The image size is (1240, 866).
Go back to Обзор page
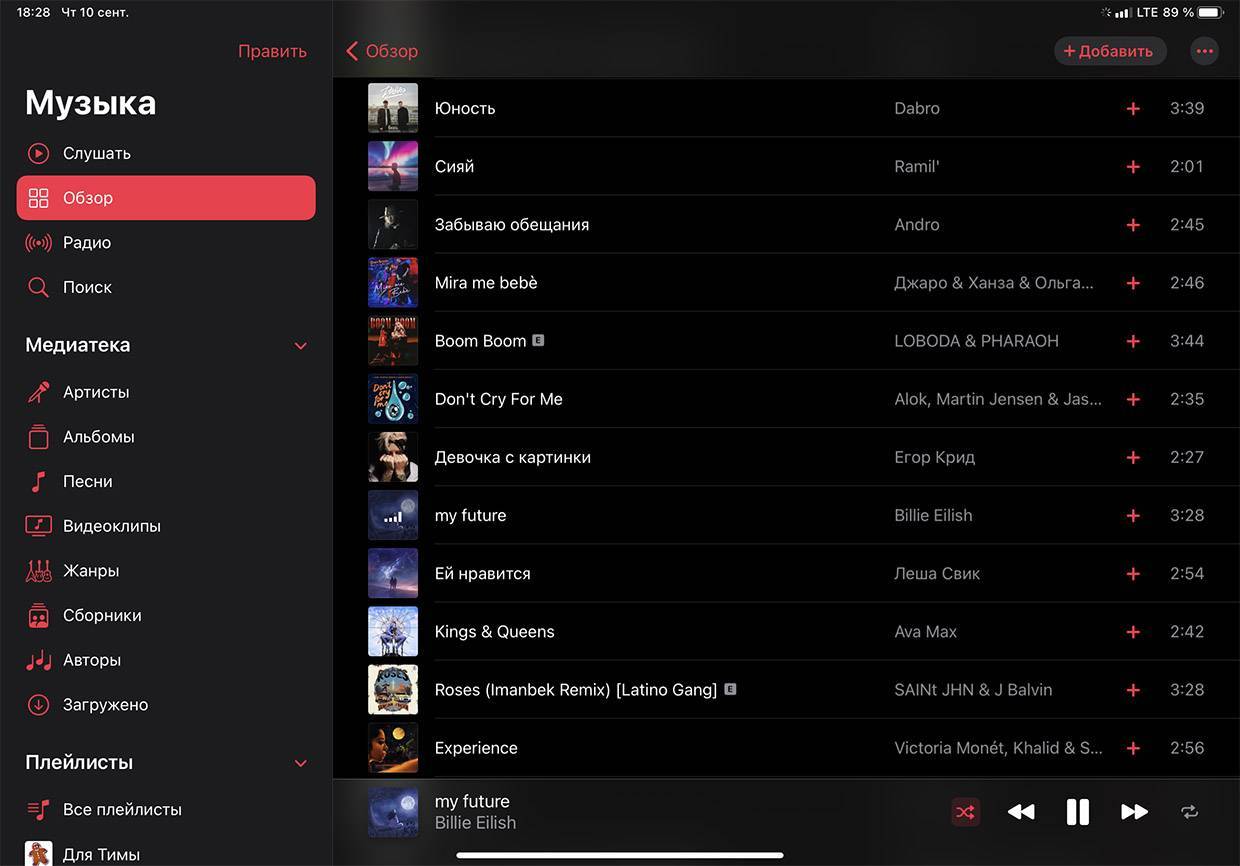tap(382, 51)
